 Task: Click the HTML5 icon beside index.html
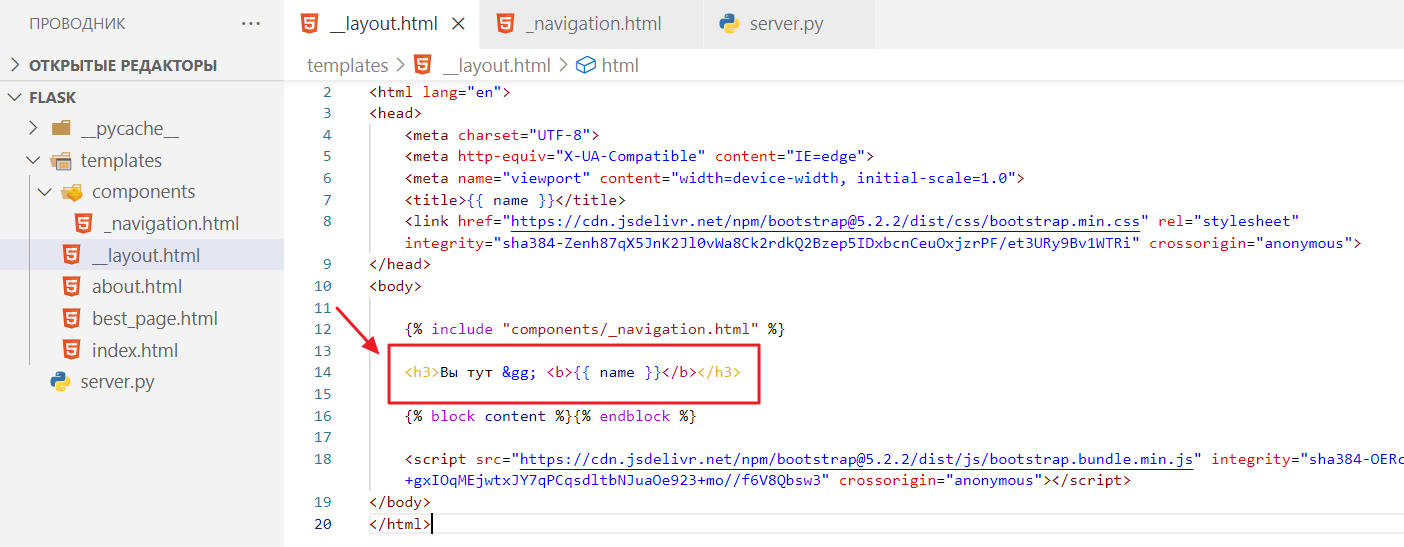tap(71, 351)
